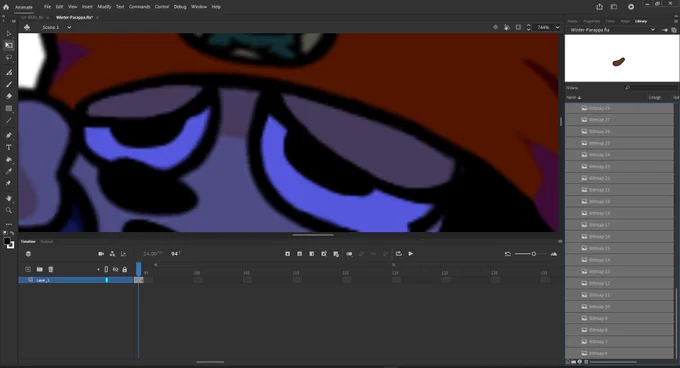Adjust the timeline zoom slider
Viewport: 680px width, 368px height.
point(533,254)
